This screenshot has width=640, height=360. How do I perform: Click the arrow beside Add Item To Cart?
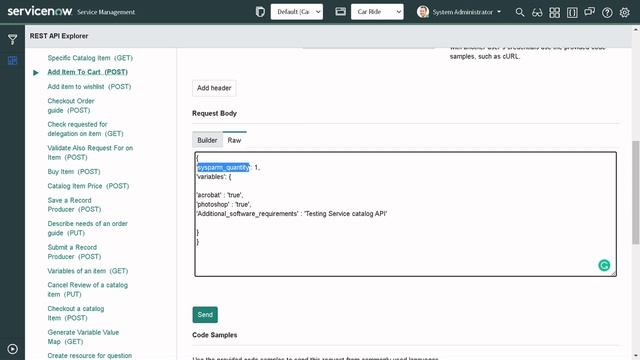pyautogui.click(x=36, y=72)
